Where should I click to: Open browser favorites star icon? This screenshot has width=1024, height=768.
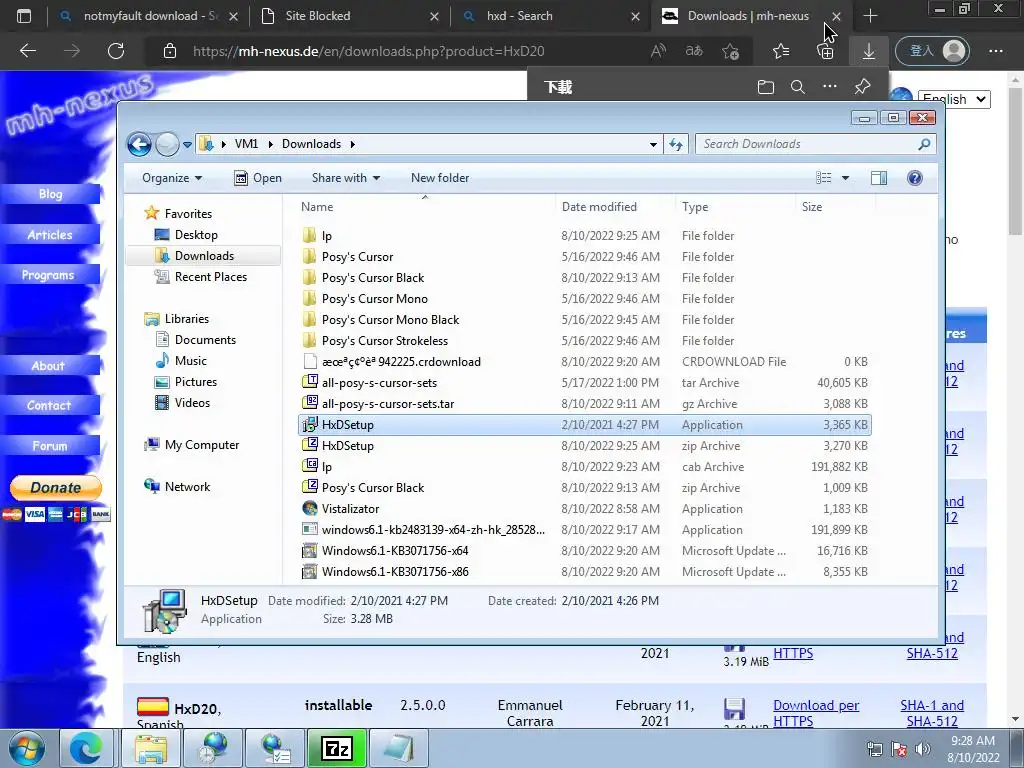[780, 51]
